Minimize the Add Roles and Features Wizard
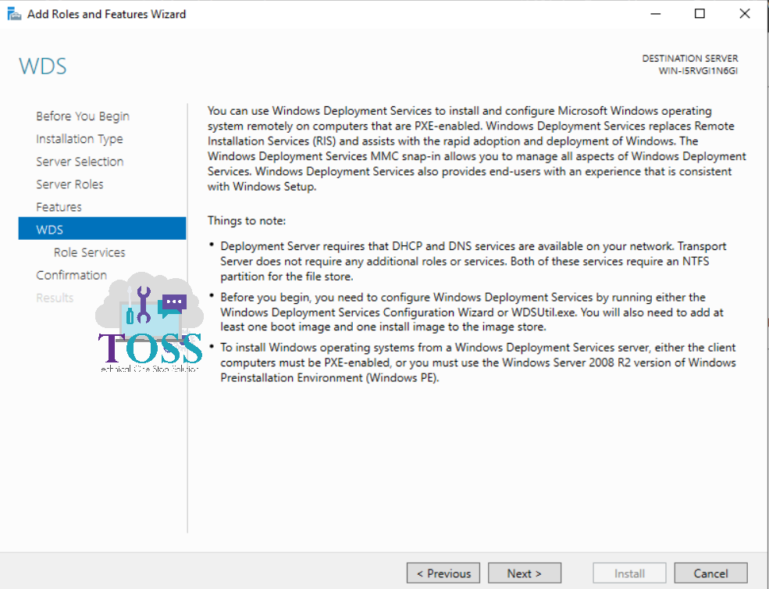 654,14
